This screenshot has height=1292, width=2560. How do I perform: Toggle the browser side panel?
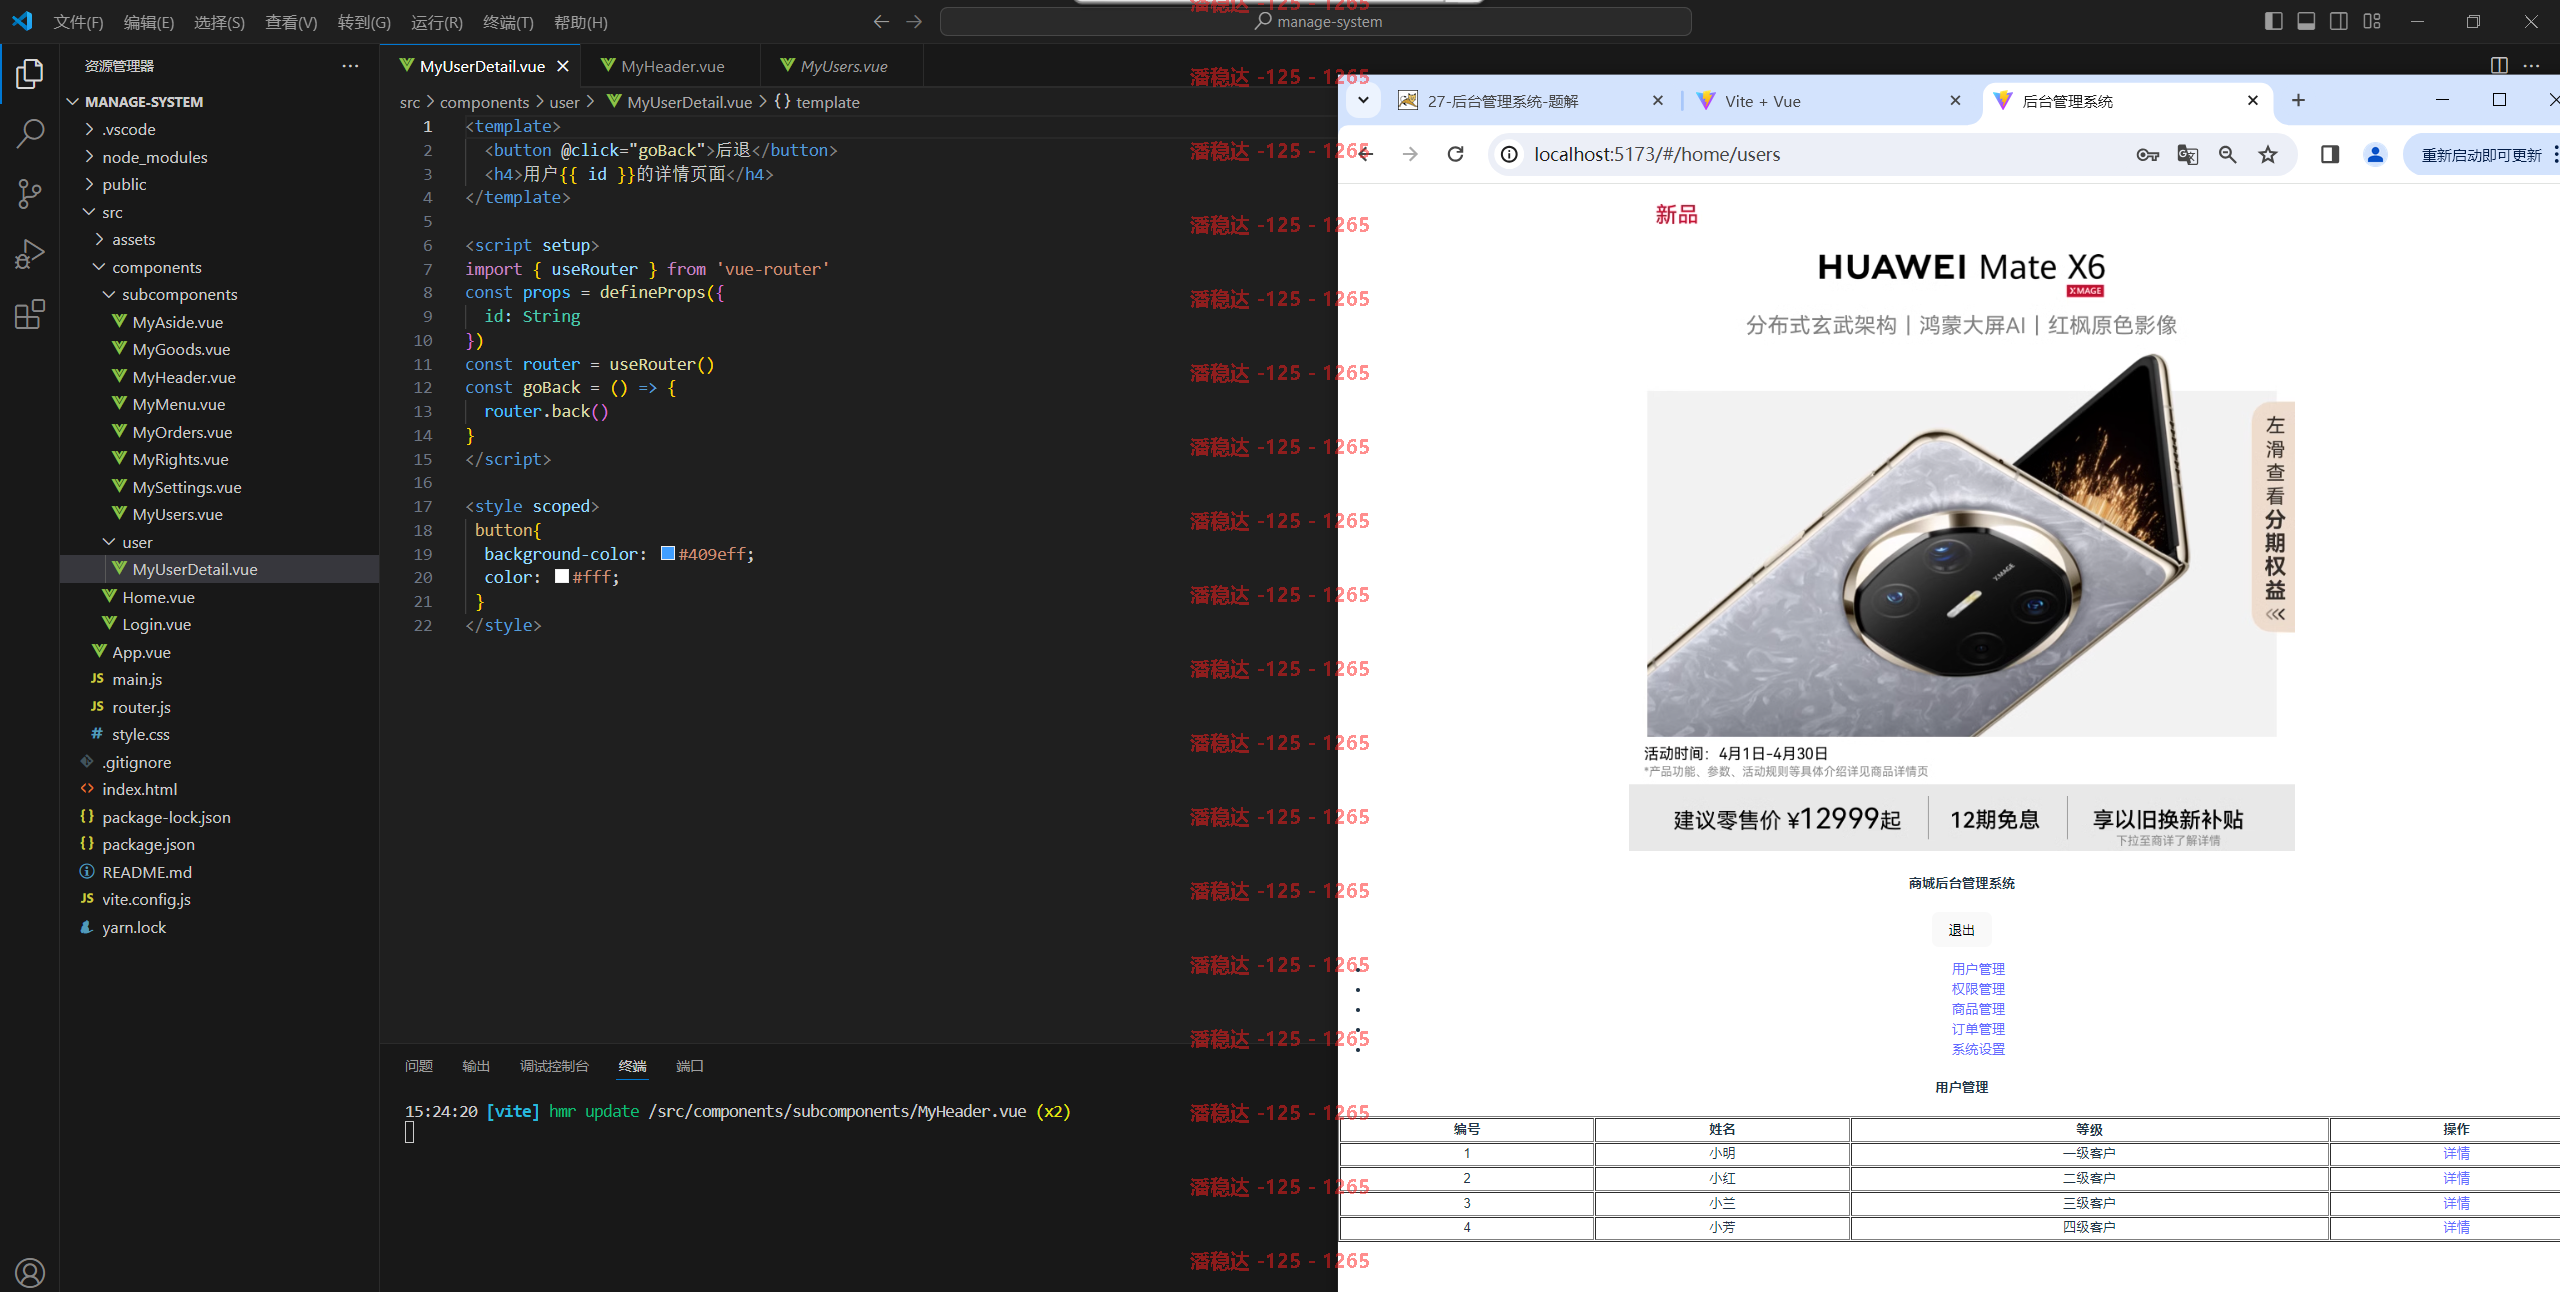point(2330,154)
